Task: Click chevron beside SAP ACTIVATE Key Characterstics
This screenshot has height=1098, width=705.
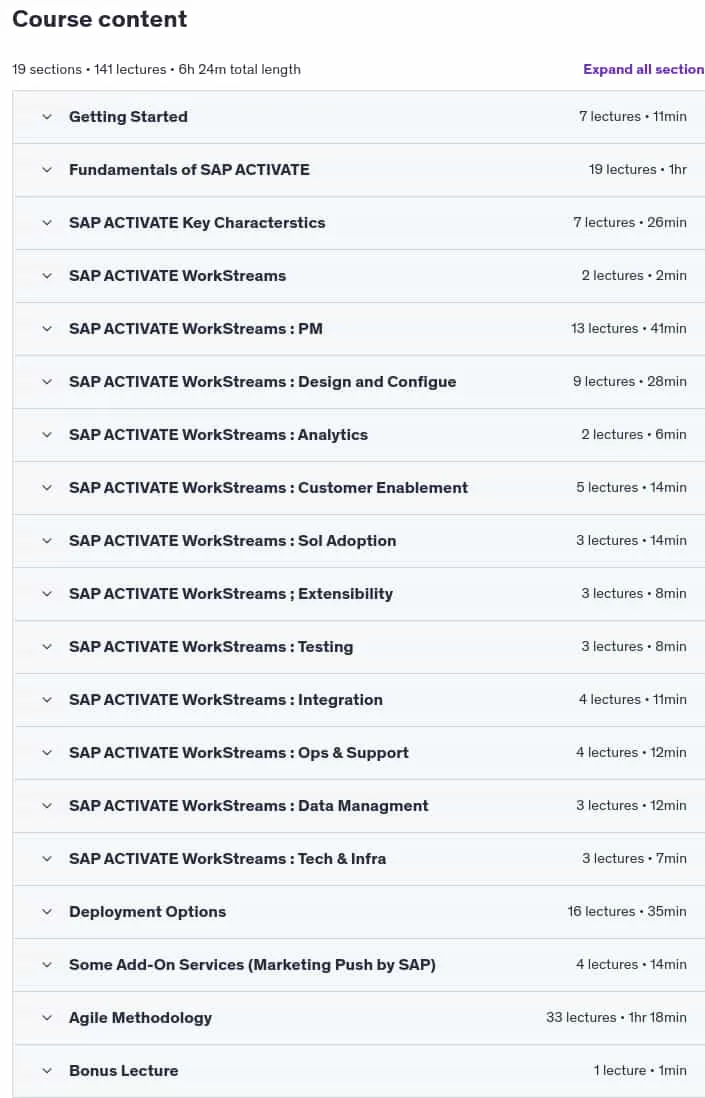Action: click(x=47, y=223)
